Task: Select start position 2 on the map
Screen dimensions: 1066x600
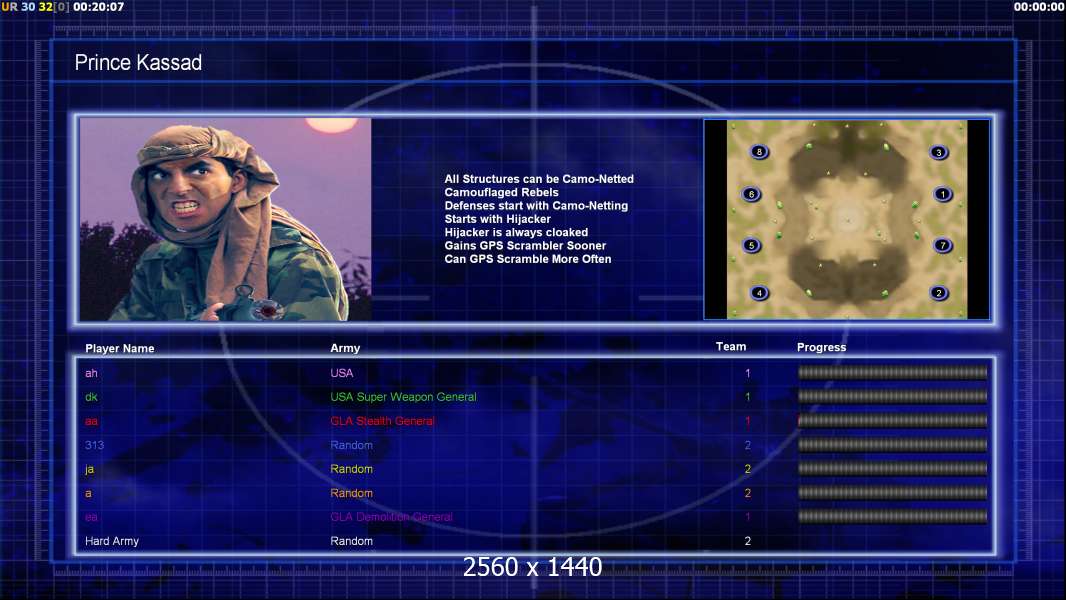Action: (x=939, y=293)
